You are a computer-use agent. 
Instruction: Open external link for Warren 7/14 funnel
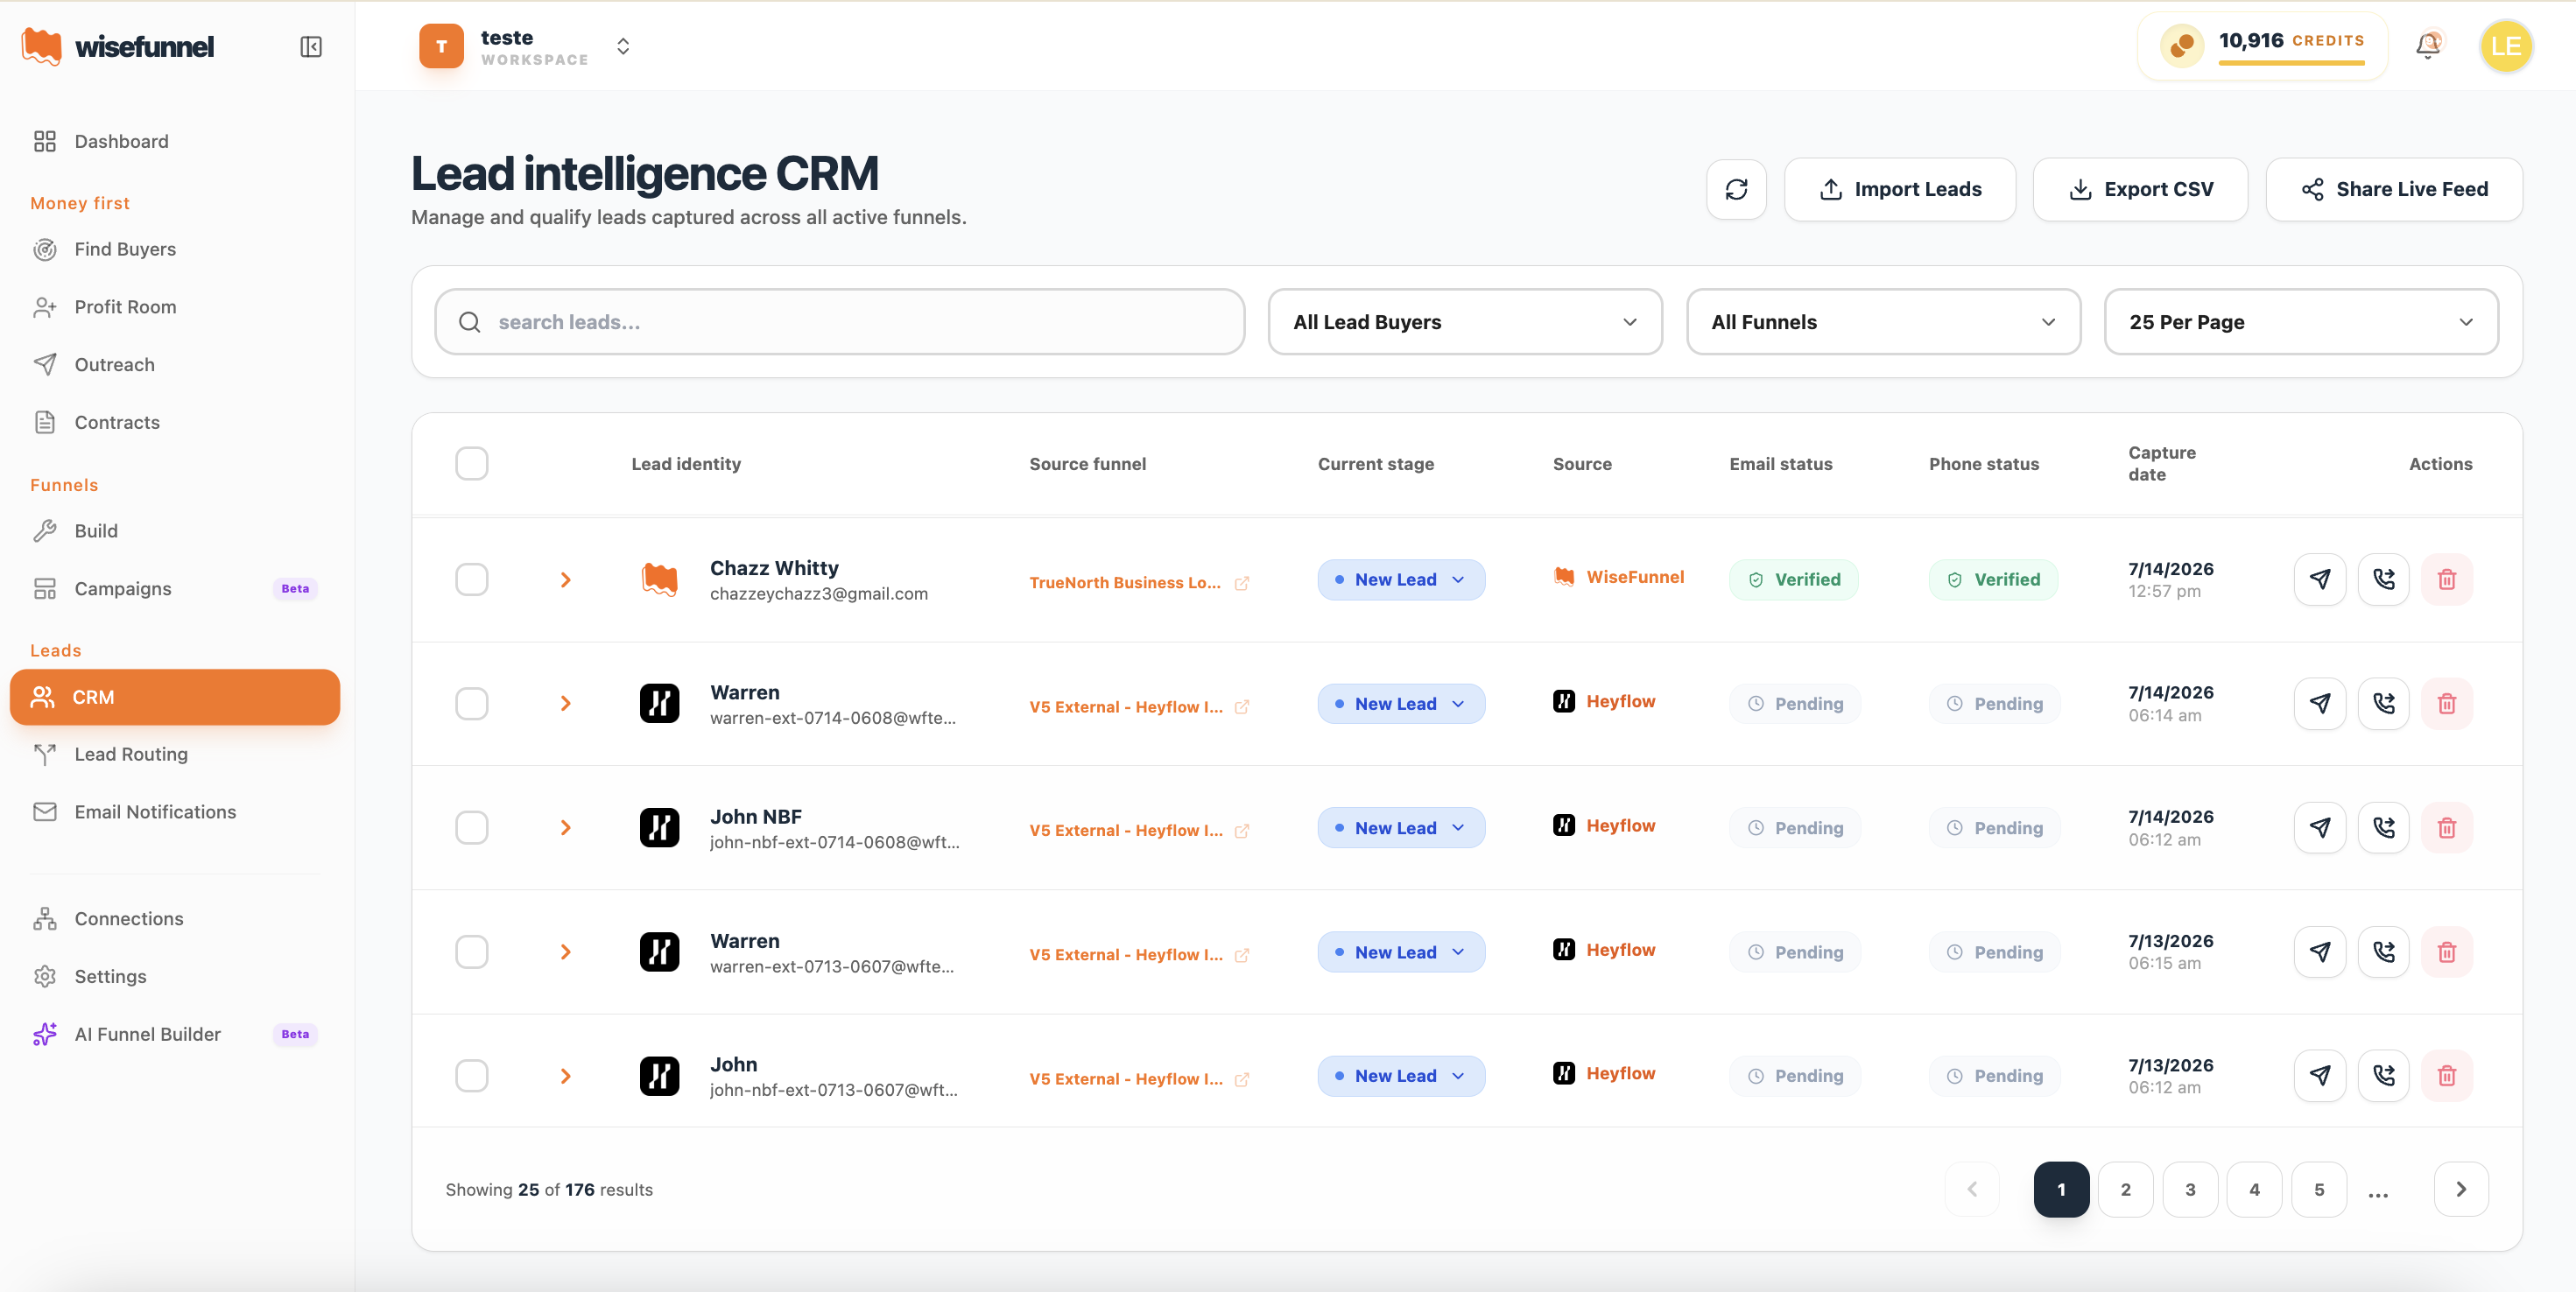click(x=1242, y=707)
